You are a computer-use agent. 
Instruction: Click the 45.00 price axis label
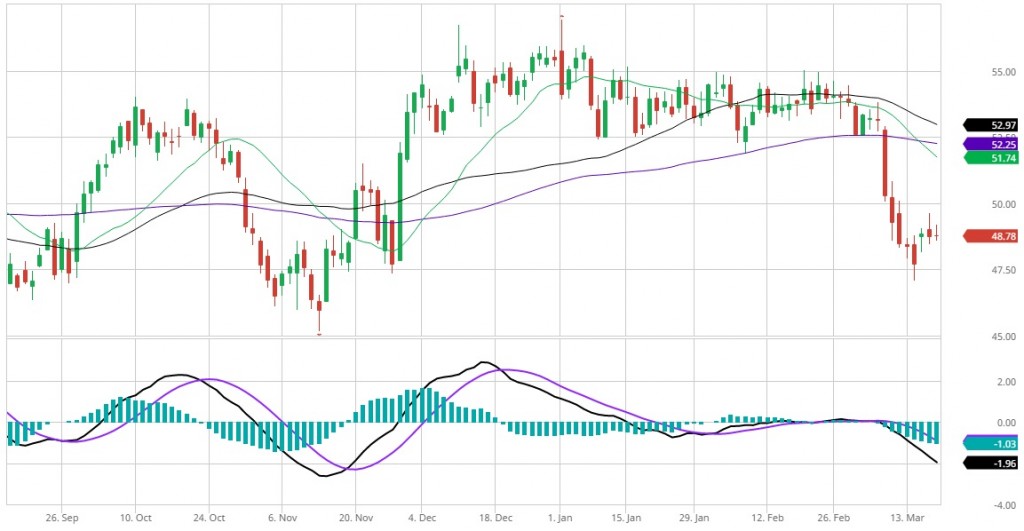click(1004, 336)
